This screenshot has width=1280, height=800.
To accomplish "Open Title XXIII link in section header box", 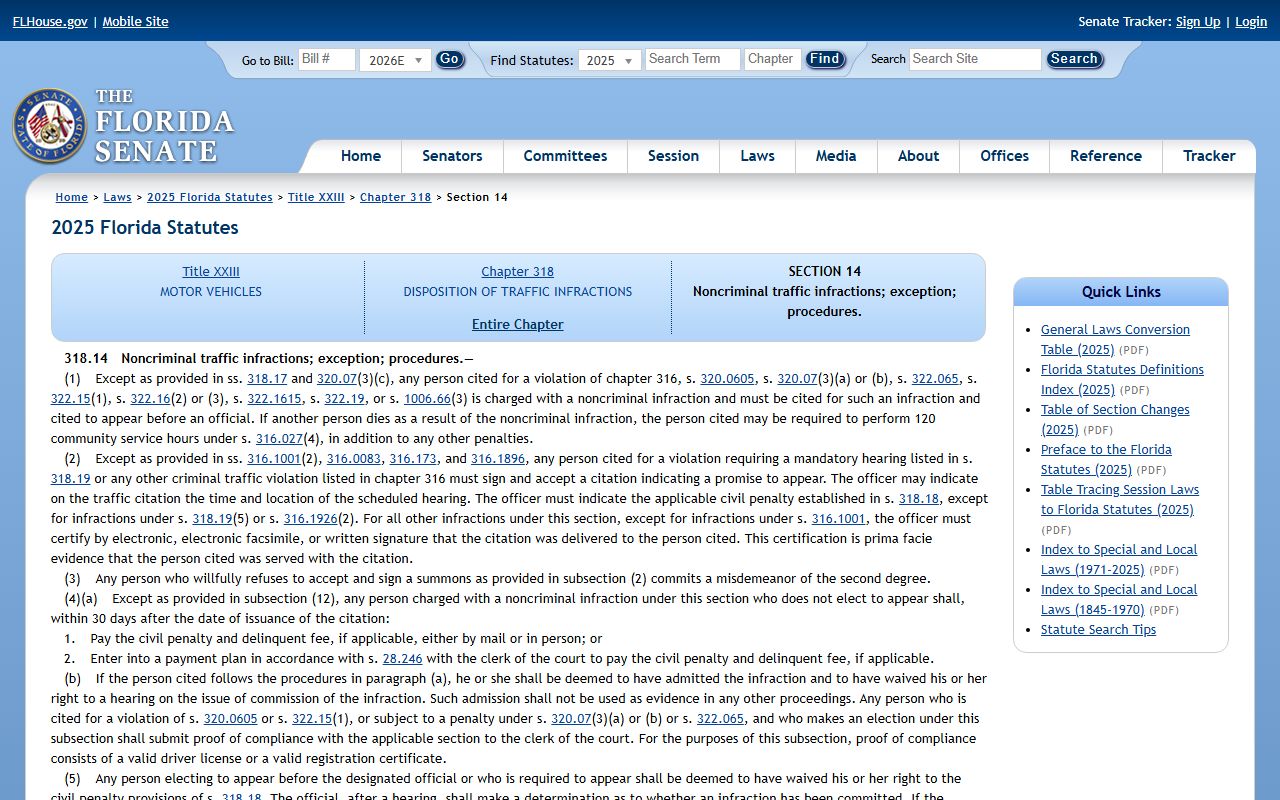I will (211, 271).
